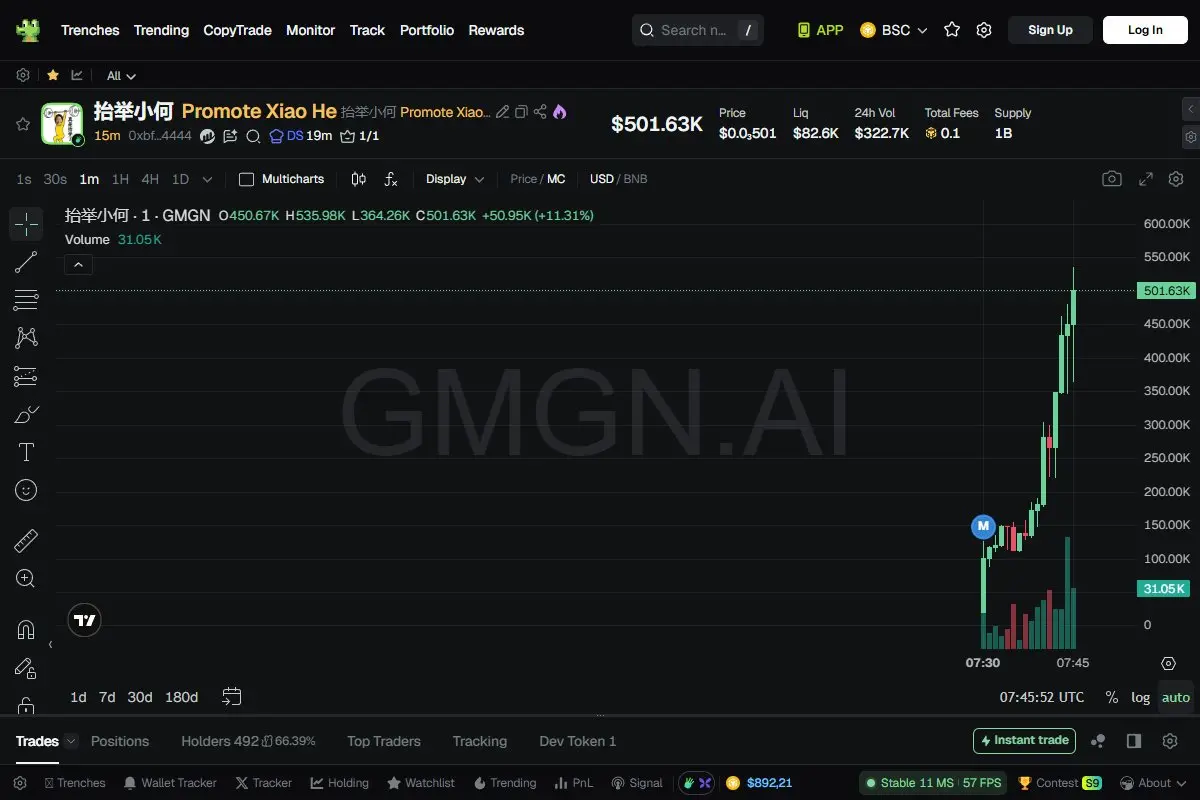
Task: Share the token via share icon
Action: (x=540, y=112)
